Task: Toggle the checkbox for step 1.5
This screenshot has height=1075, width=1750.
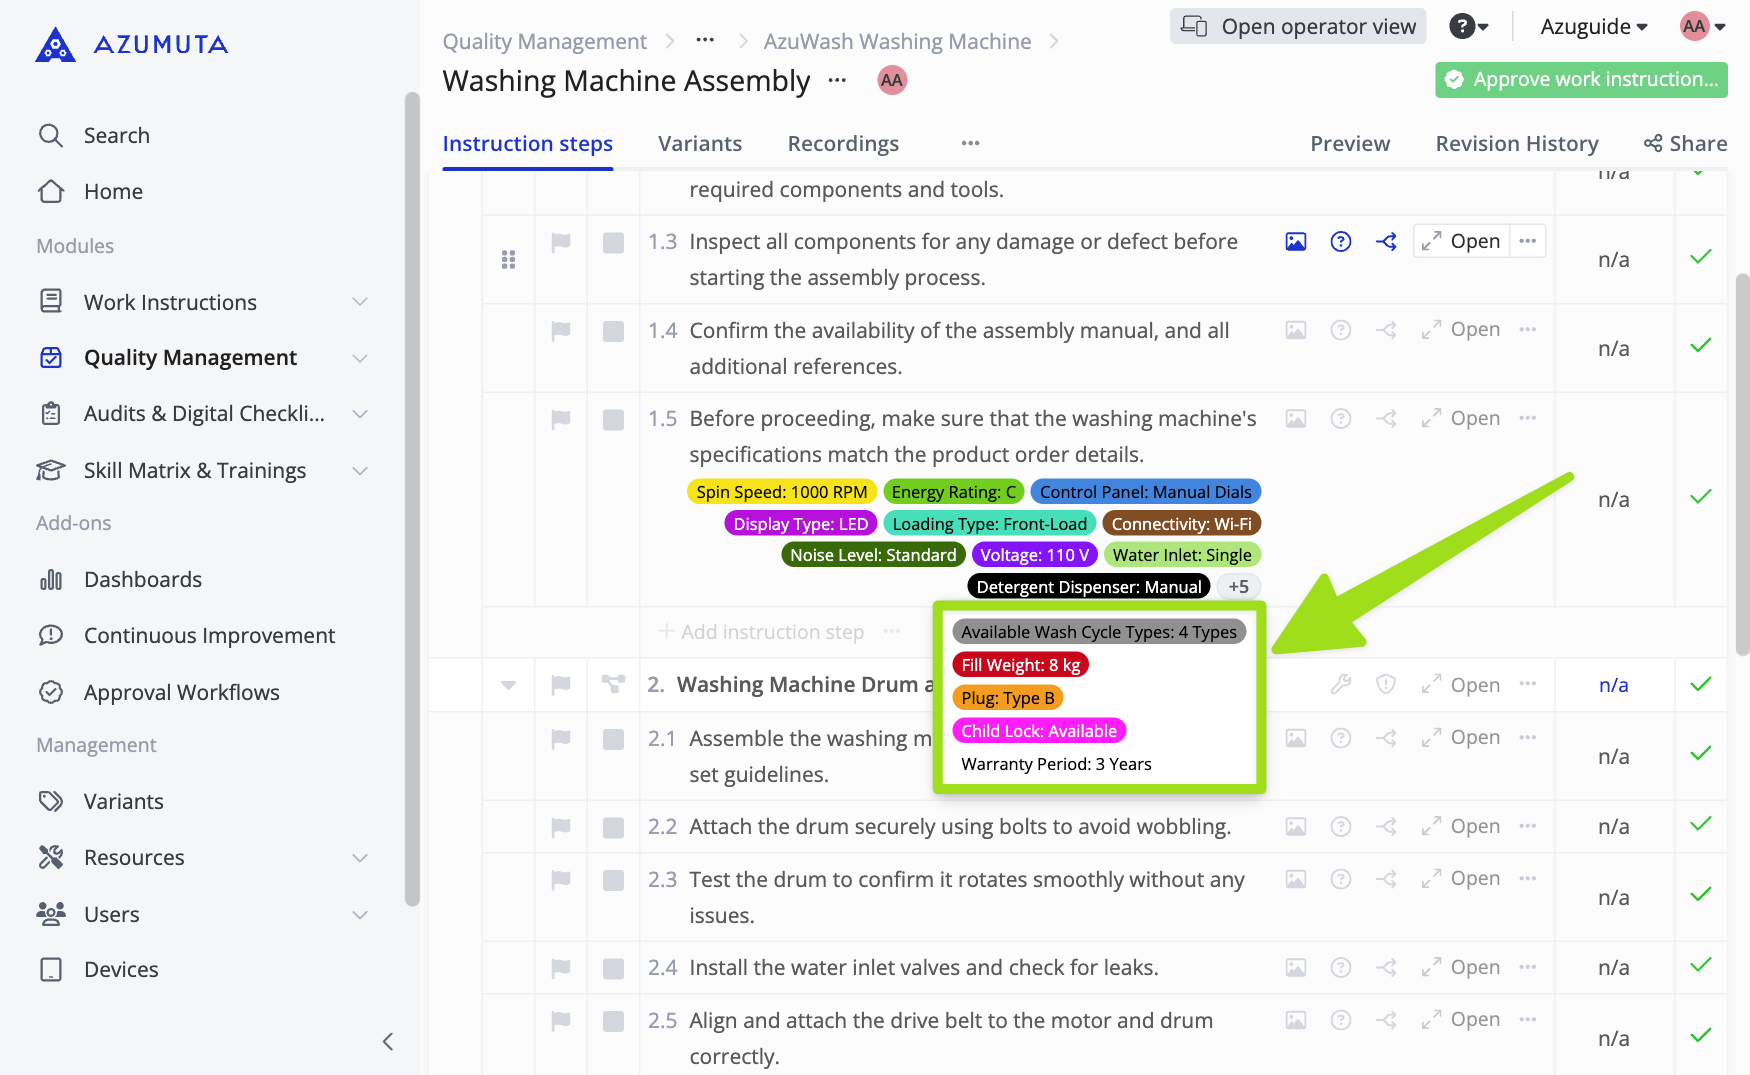Action: (613, 419)
